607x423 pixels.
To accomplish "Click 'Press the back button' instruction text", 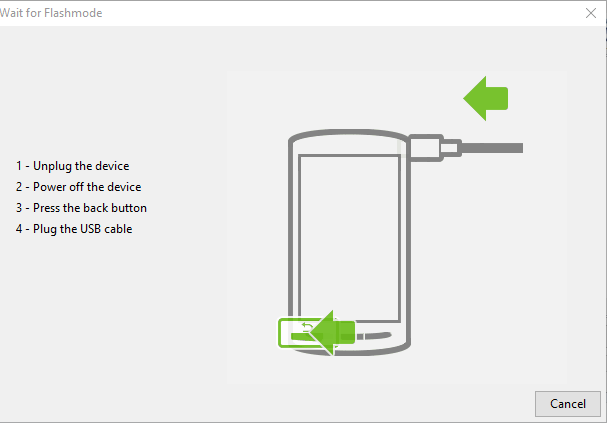I will (90, 208).
